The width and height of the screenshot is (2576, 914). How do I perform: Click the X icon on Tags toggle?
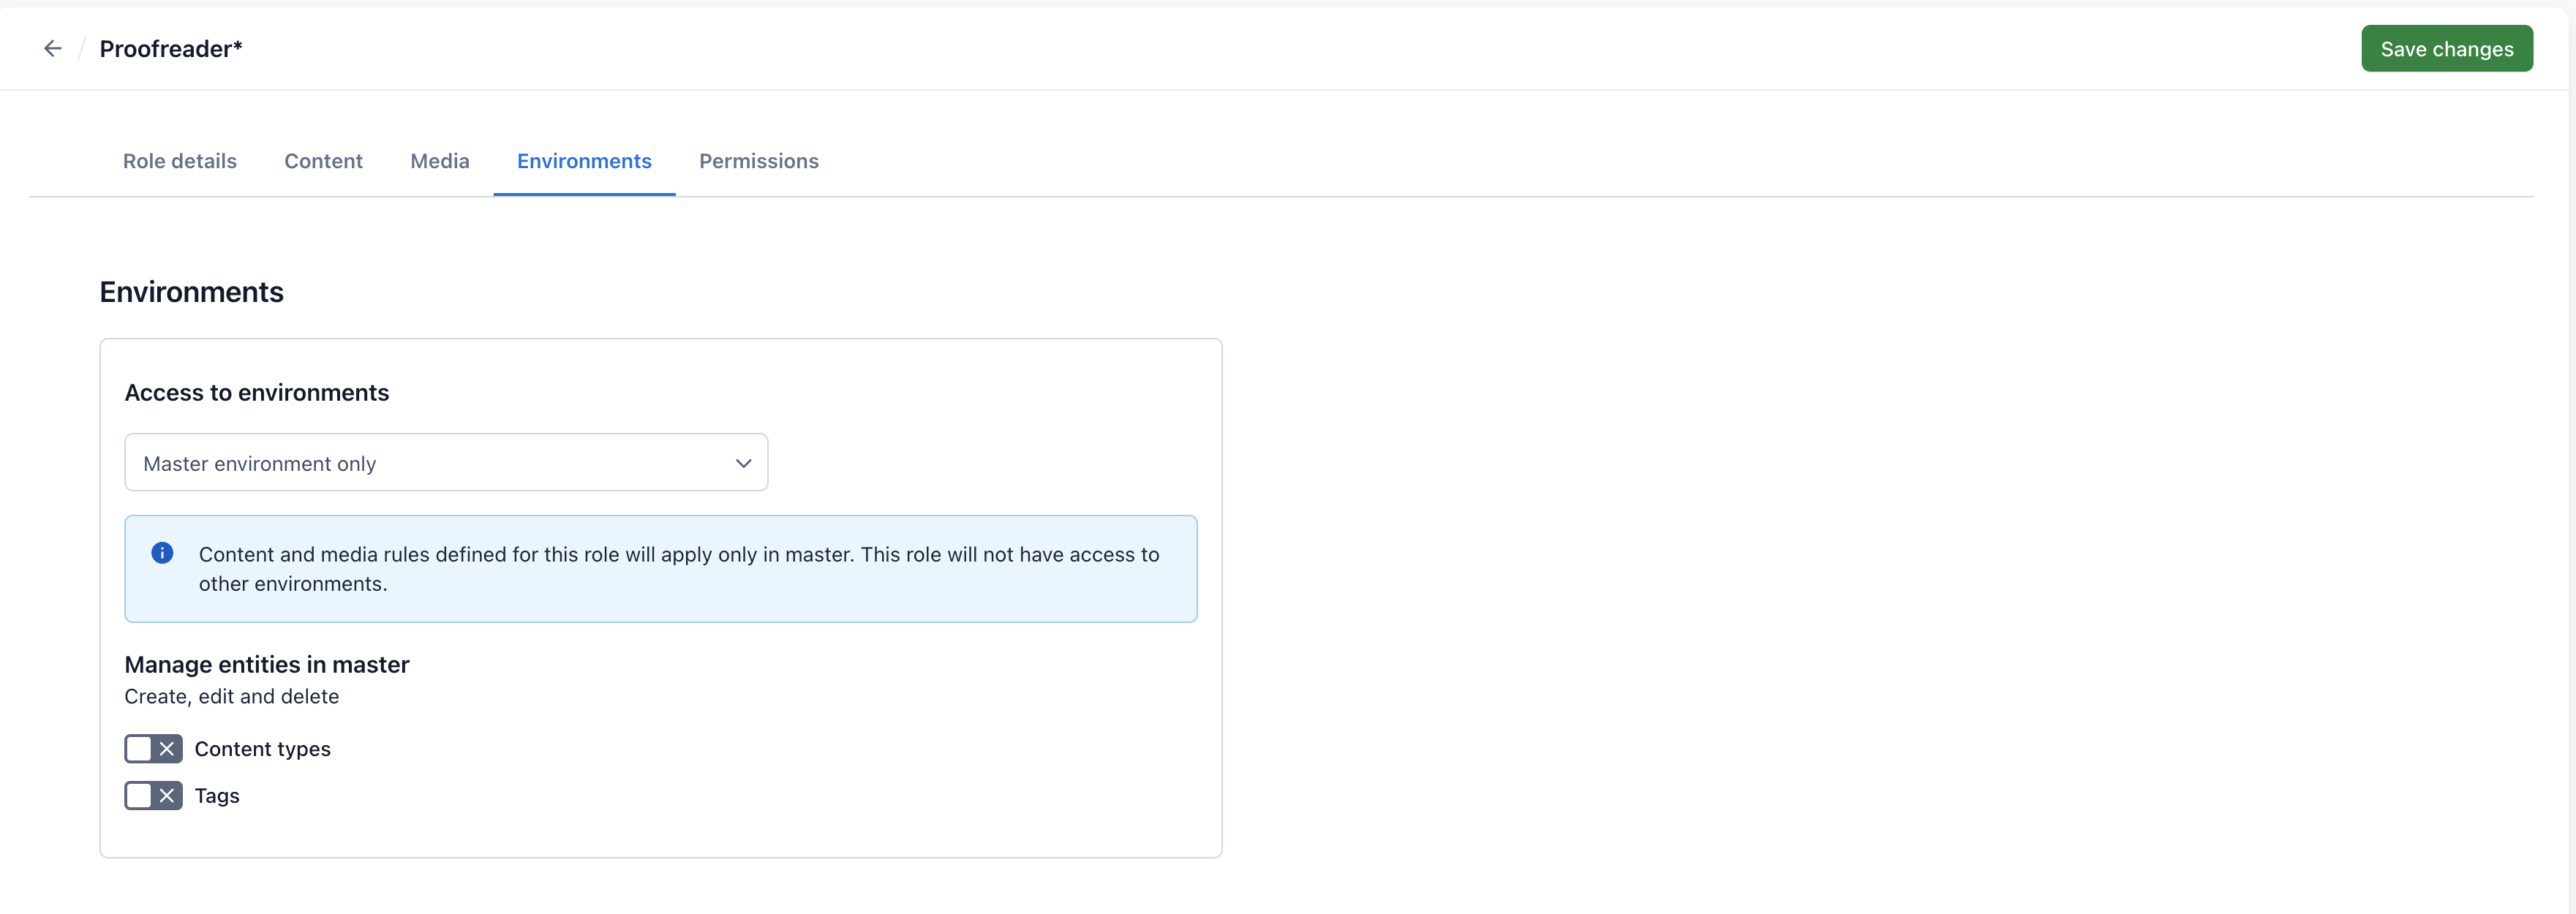pos(165,796)
